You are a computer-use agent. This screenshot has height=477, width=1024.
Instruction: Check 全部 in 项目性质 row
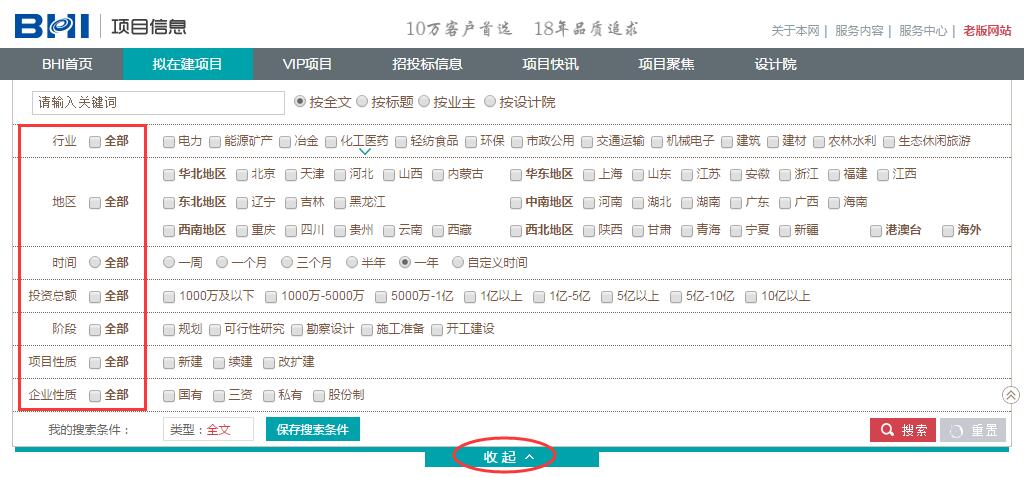[95, 362]
